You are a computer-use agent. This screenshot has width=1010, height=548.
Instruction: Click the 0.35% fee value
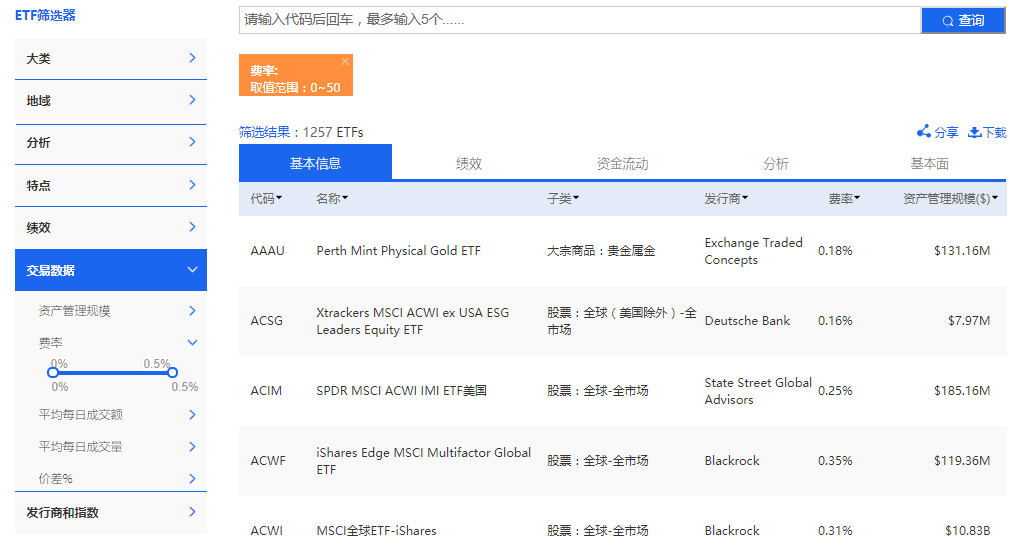(835, 461)
